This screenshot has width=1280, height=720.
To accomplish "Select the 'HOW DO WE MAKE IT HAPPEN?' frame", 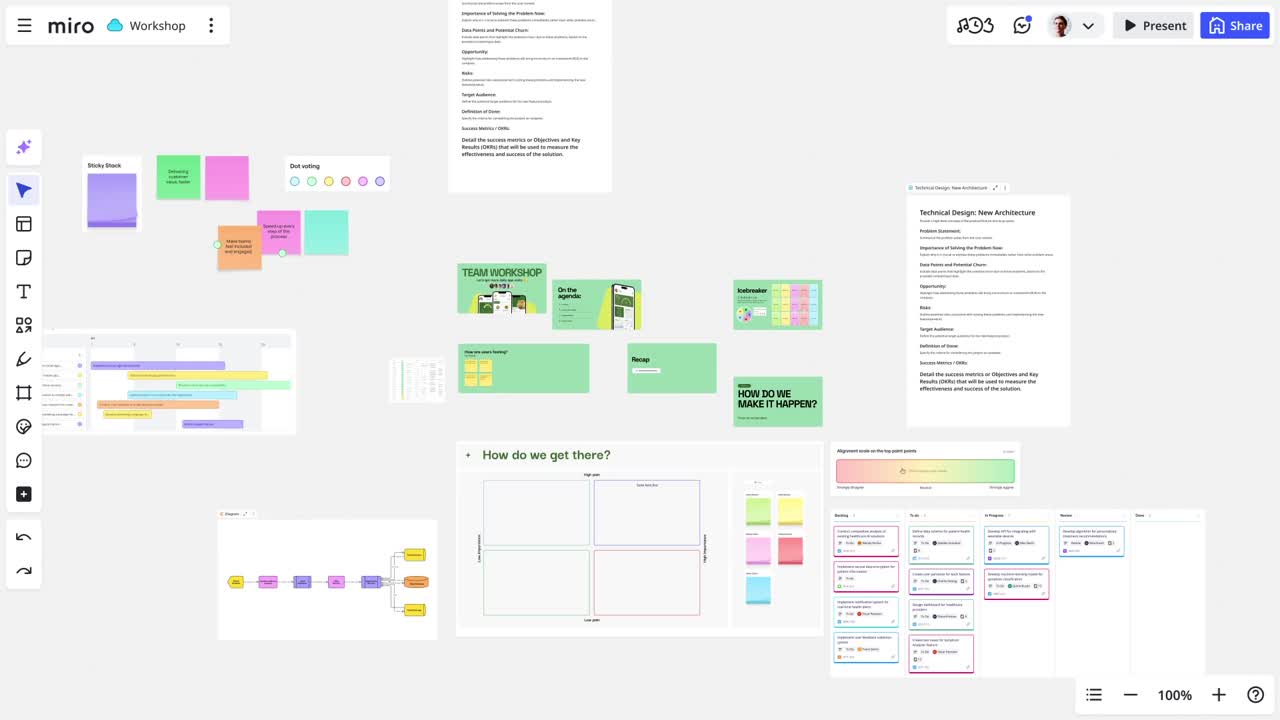I will click(x=778, y=401).
